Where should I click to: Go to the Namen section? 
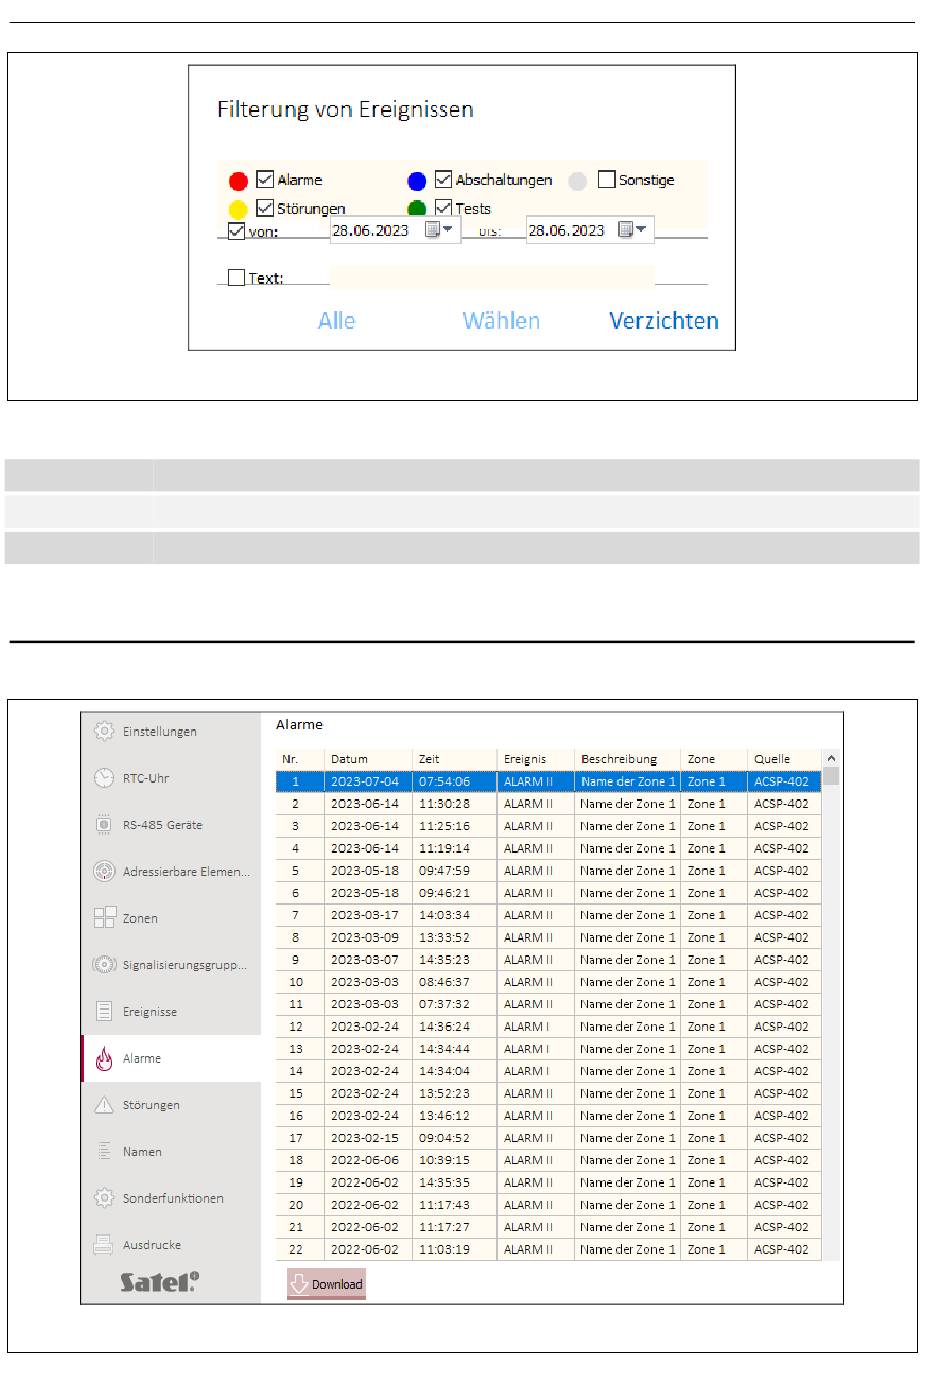pos(171,1152)
